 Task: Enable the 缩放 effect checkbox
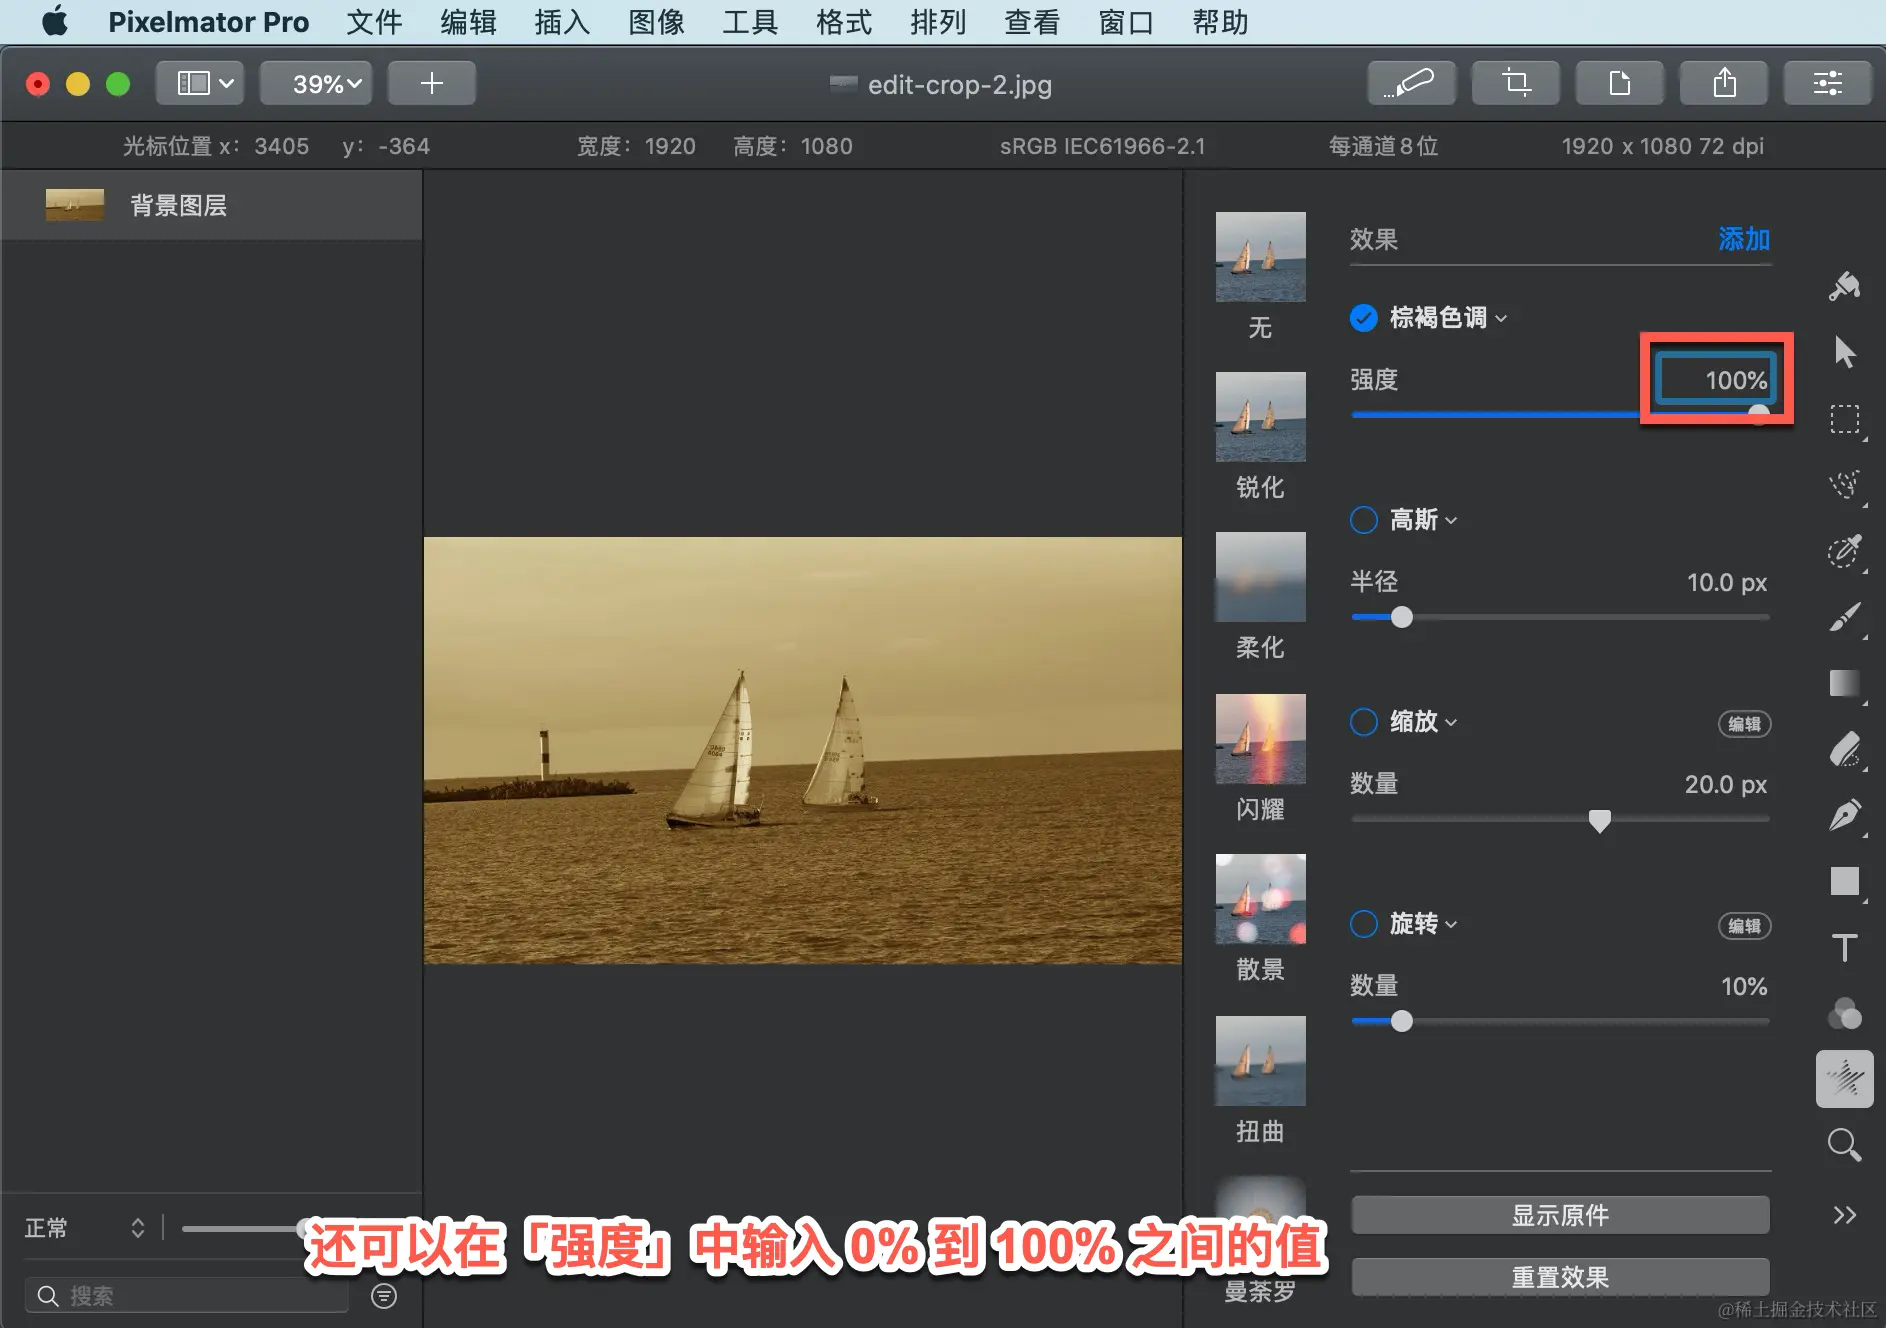tap(1363, 722)
